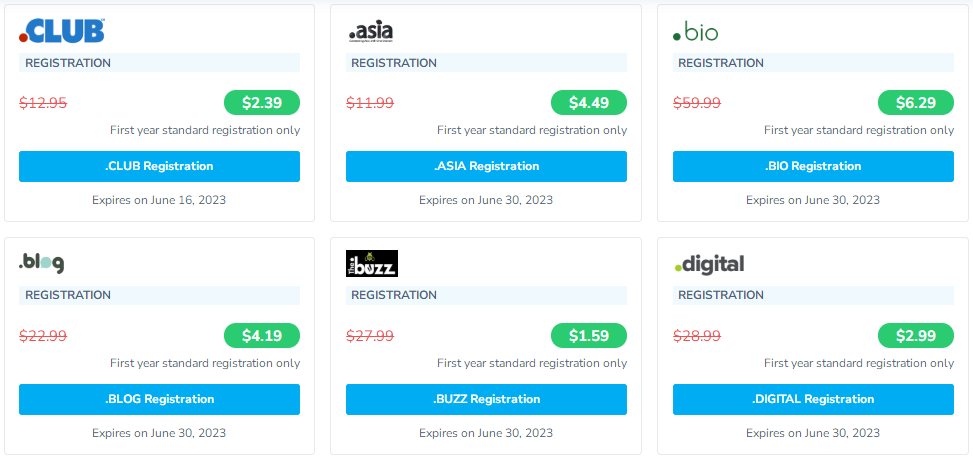The height and width of the screenshot is (458, 973).
Task: Click the .asia domain logo
Action: 370,32
